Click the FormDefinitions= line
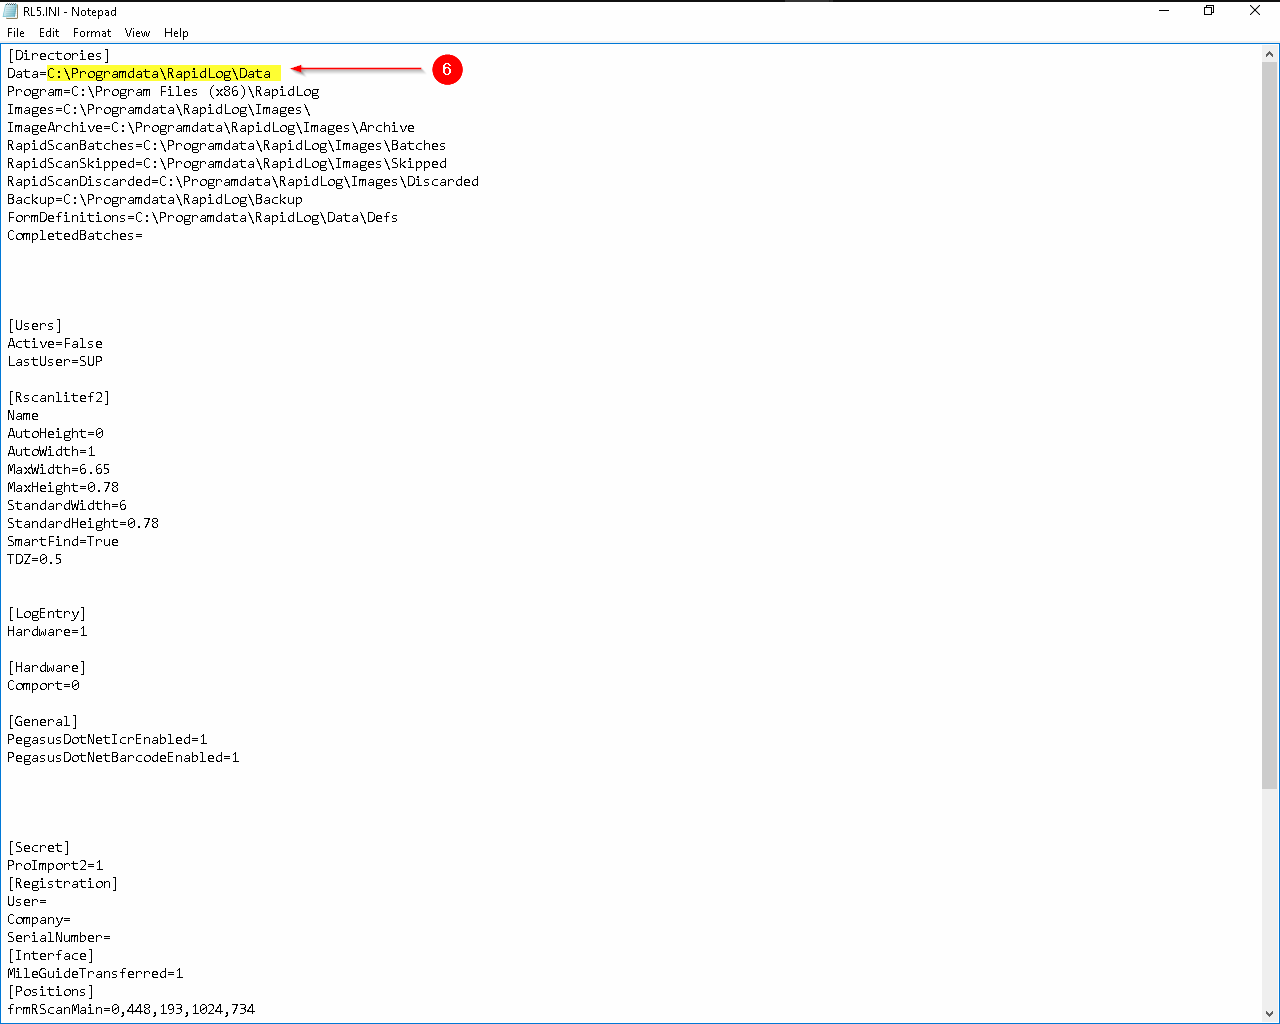Screen dimensions: 1280x1024 [x=203, y=217]
